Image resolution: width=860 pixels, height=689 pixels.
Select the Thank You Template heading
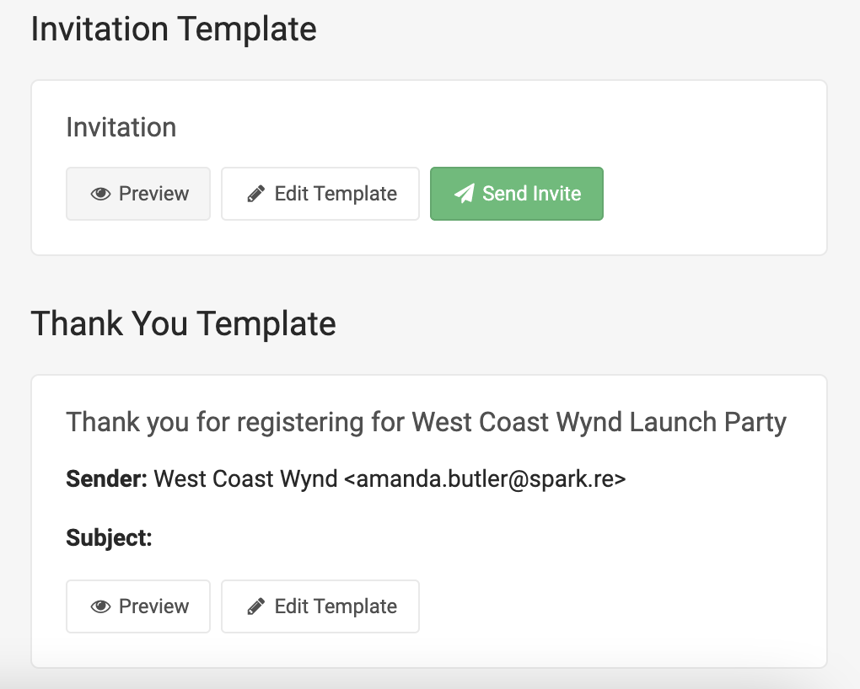pos(183,324)
